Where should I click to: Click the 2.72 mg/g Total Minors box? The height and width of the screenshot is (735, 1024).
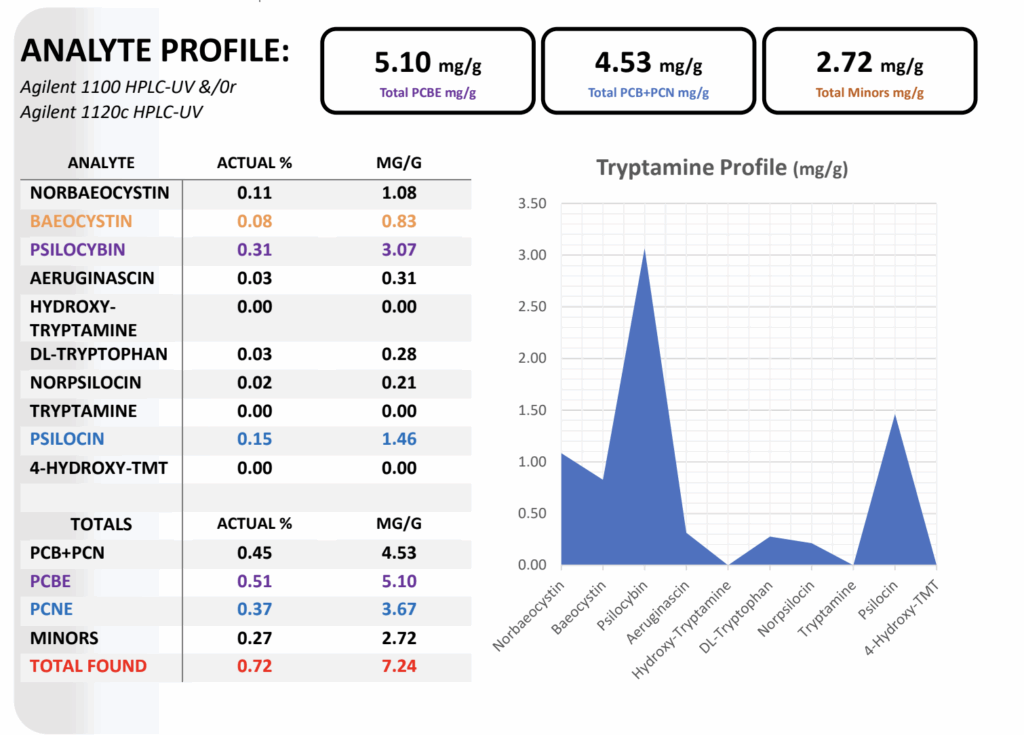click(x=869, y=71)
